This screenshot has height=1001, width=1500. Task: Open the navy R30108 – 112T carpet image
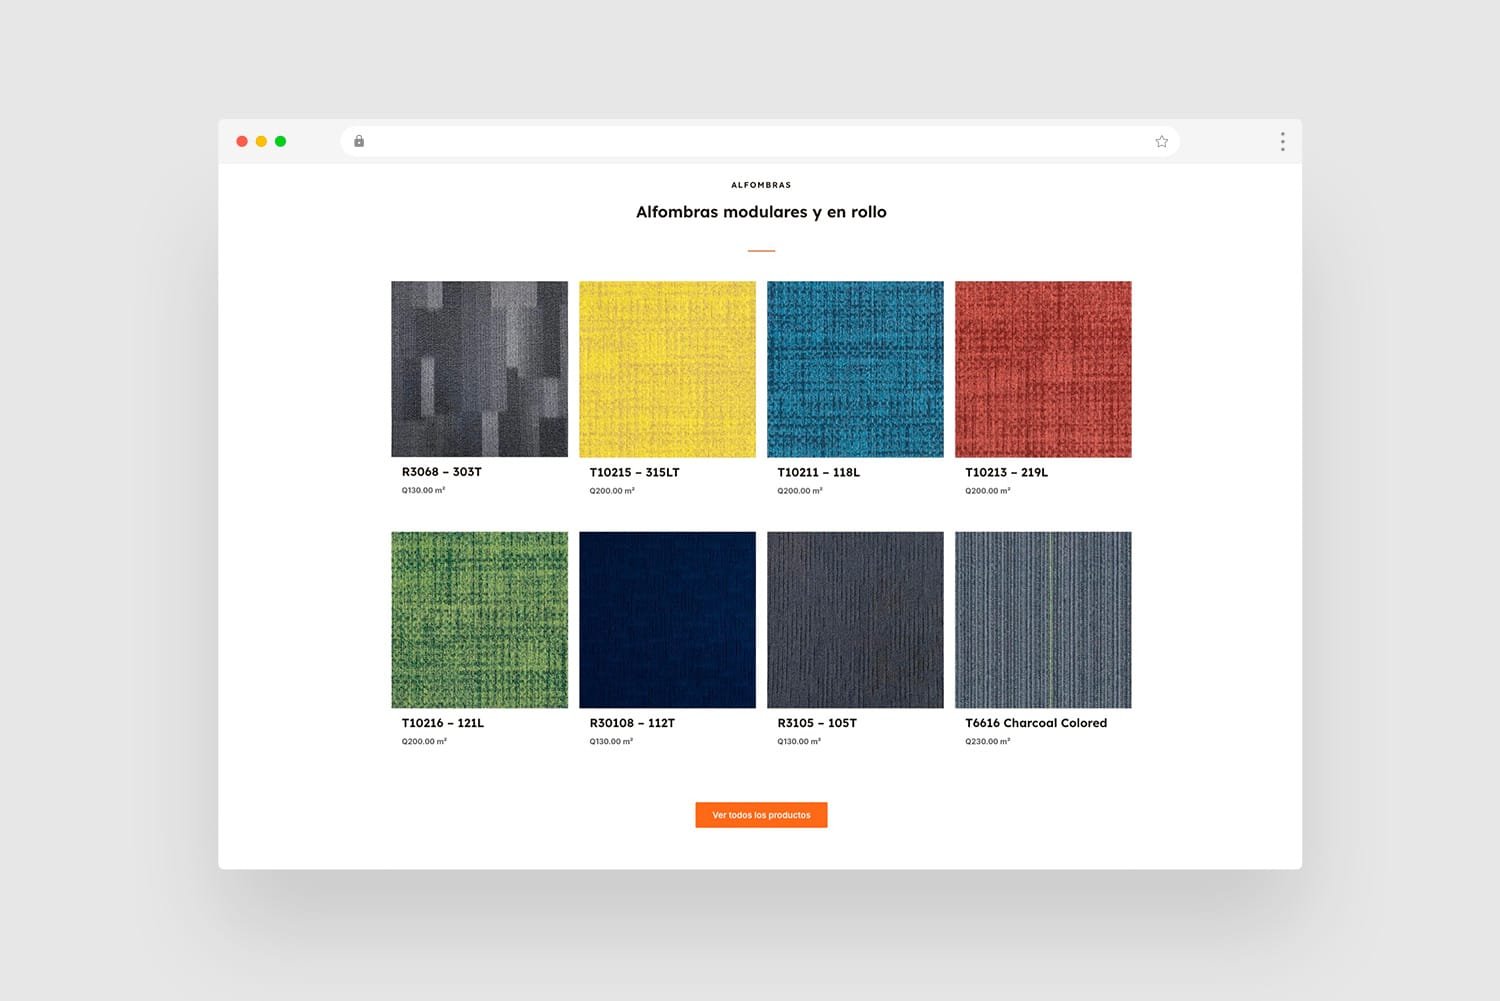point(667,620)
